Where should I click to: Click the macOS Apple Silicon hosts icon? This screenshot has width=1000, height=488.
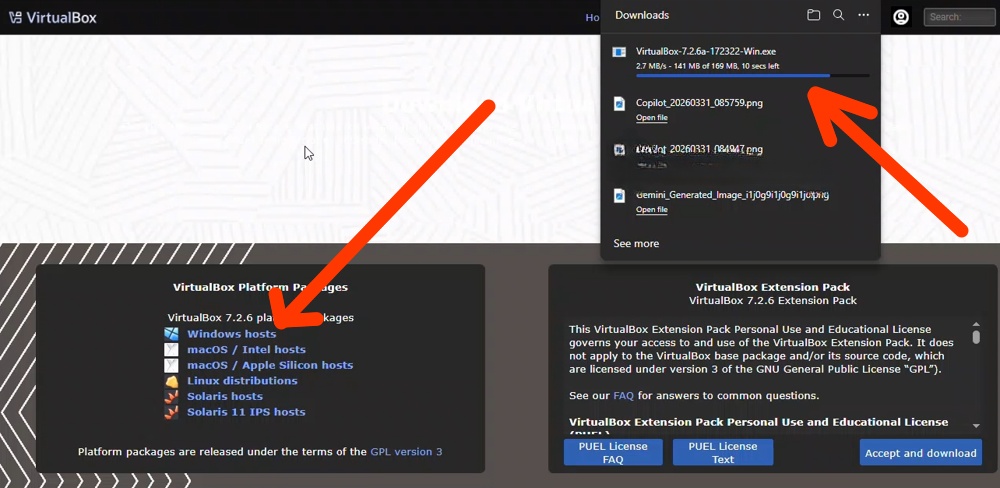[x=172, y=366]
